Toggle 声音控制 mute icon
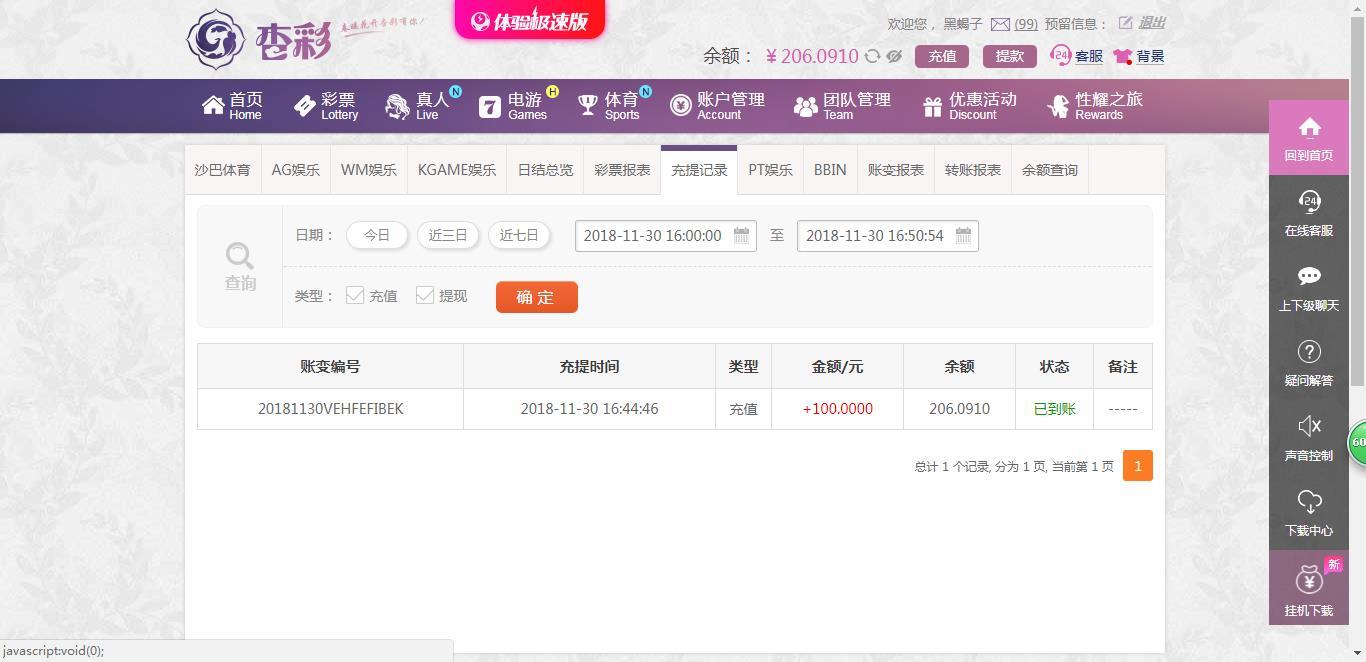 pyautogui.click(x=1309, y=438)
